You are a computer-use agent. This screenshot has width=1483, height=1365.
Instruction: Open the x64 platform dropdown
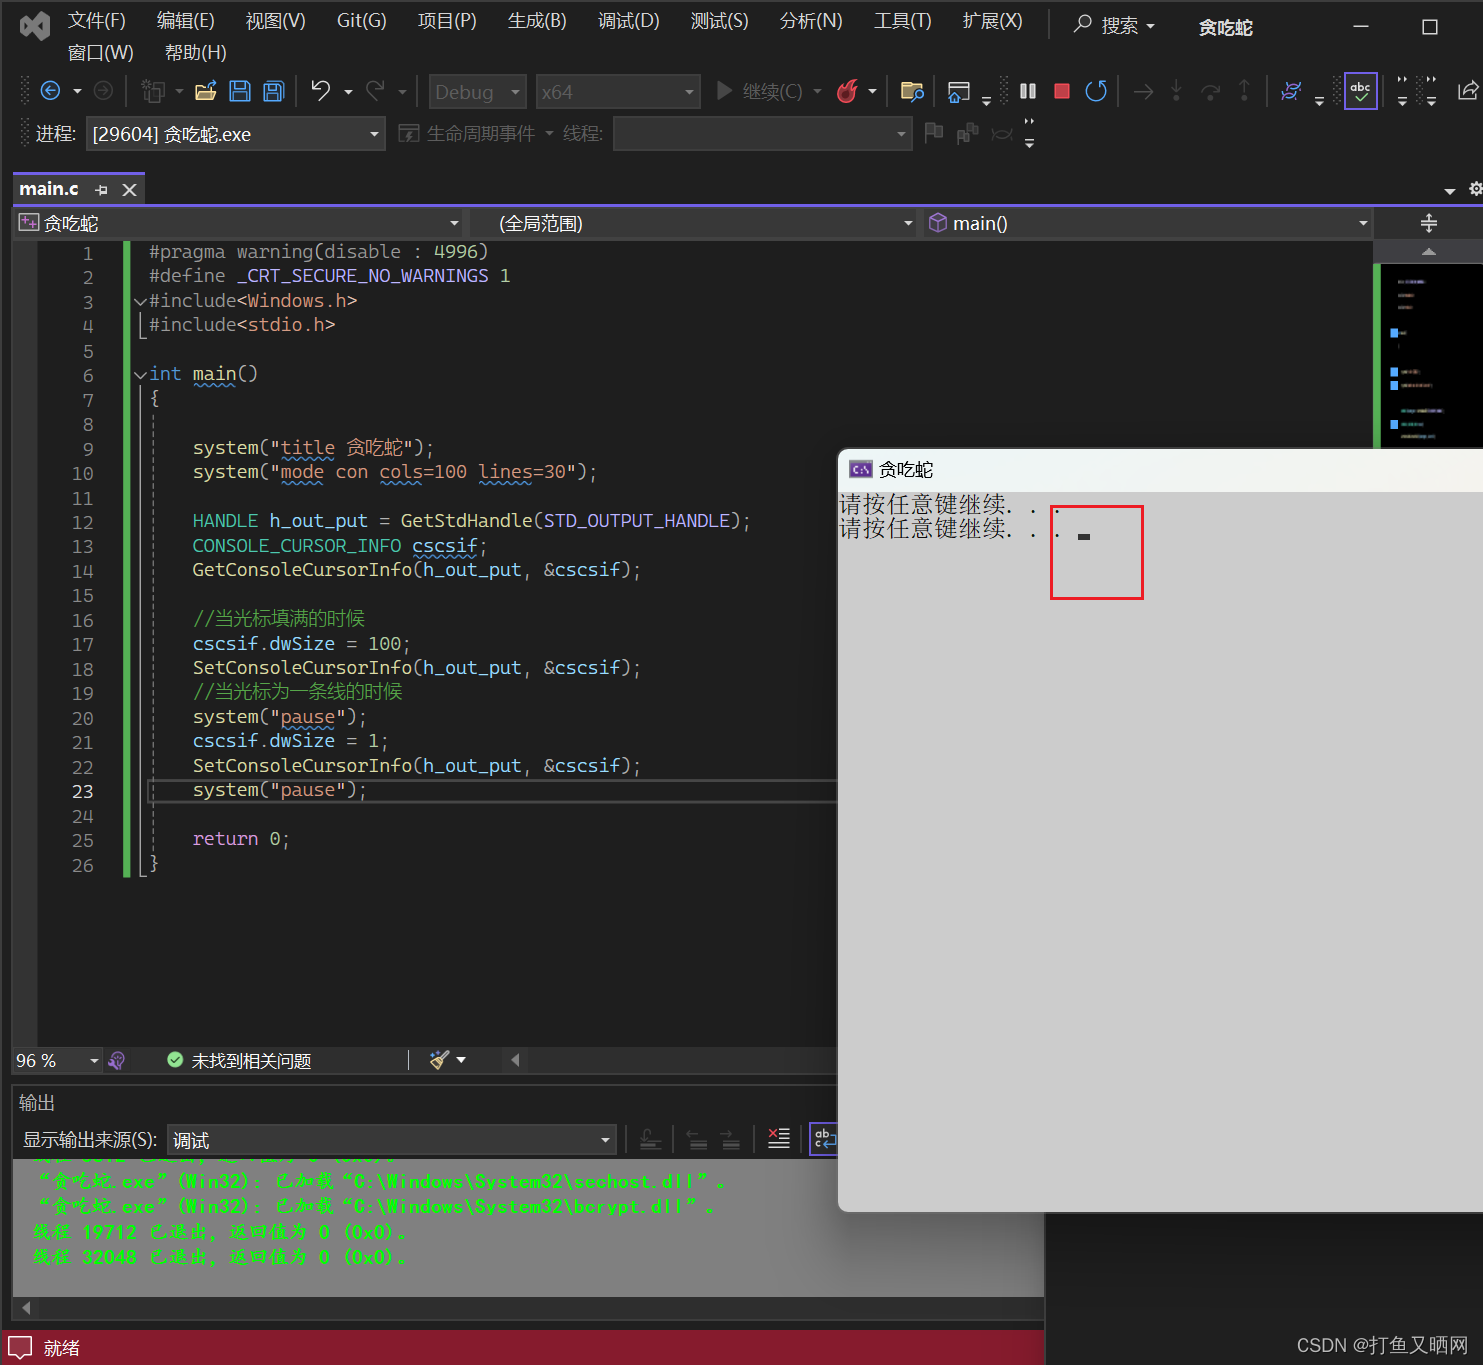coord(617,92)
